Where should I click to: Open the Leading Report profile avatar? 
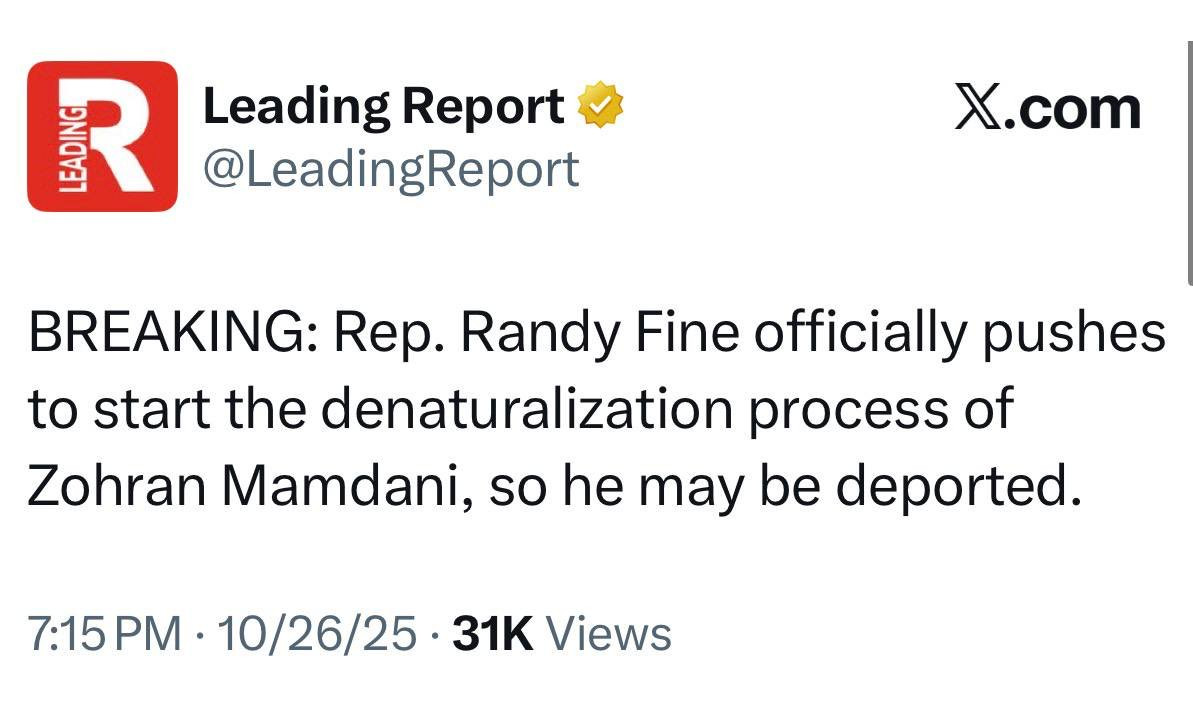[102, 136]
